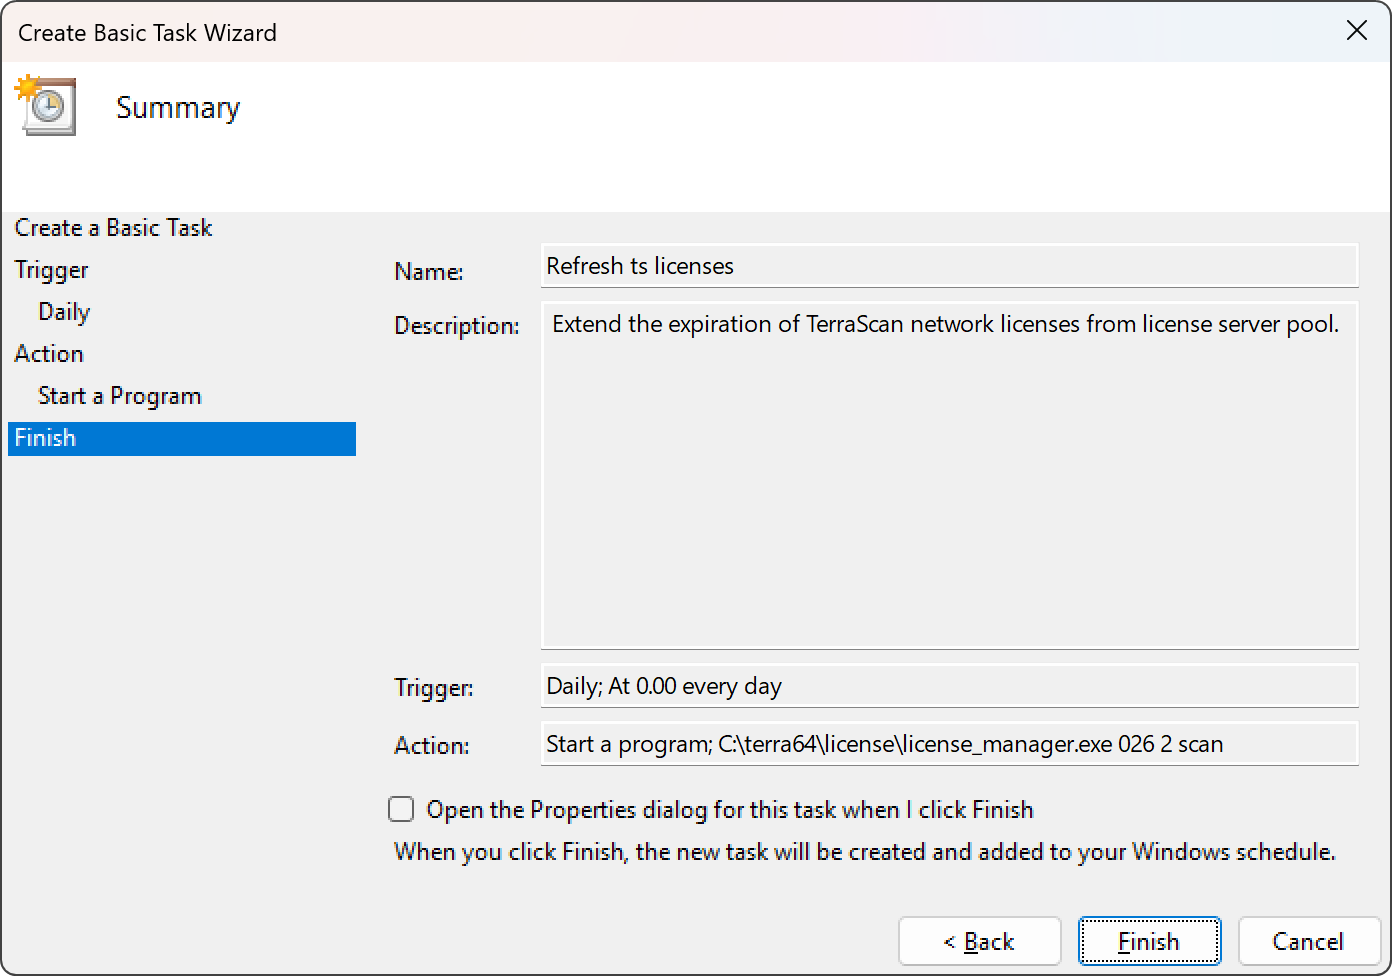Click the 'Open the Properties dialog' checkbox label
1392x976 pixels.
pos(729,810)
